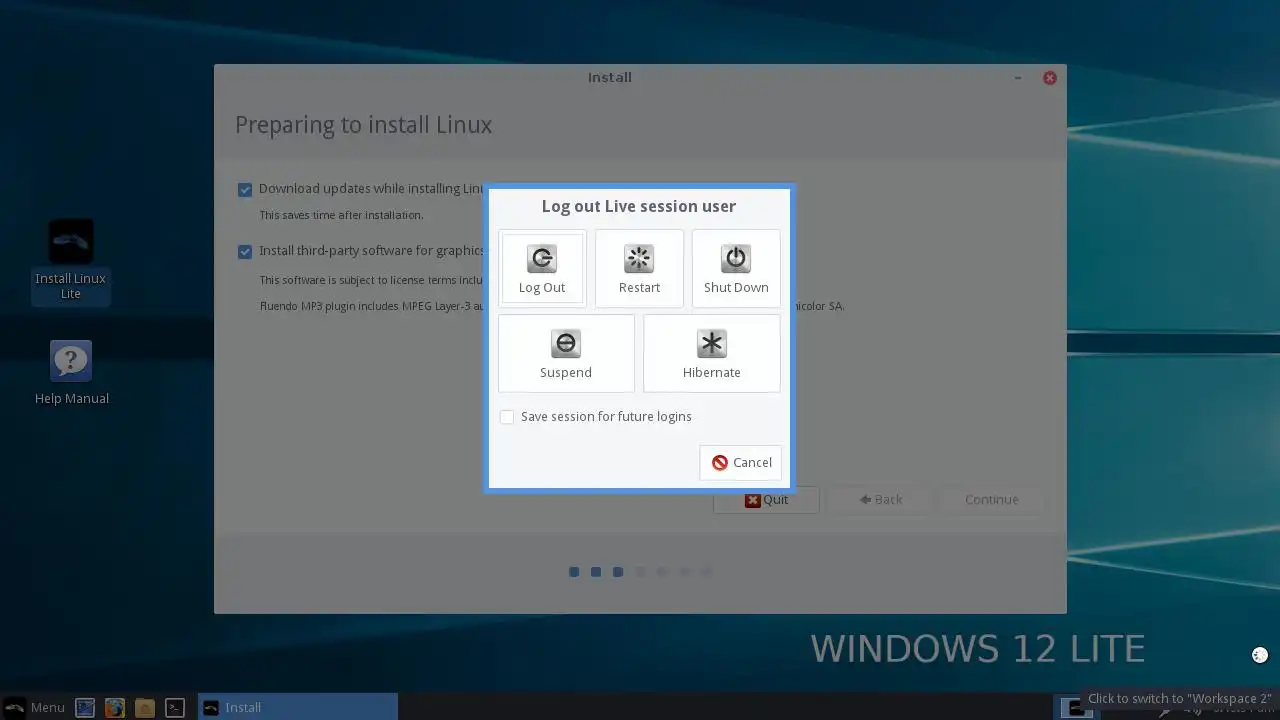Click the Quit button in Install window
Screen dimensions: 1280x720
(766, 500)
